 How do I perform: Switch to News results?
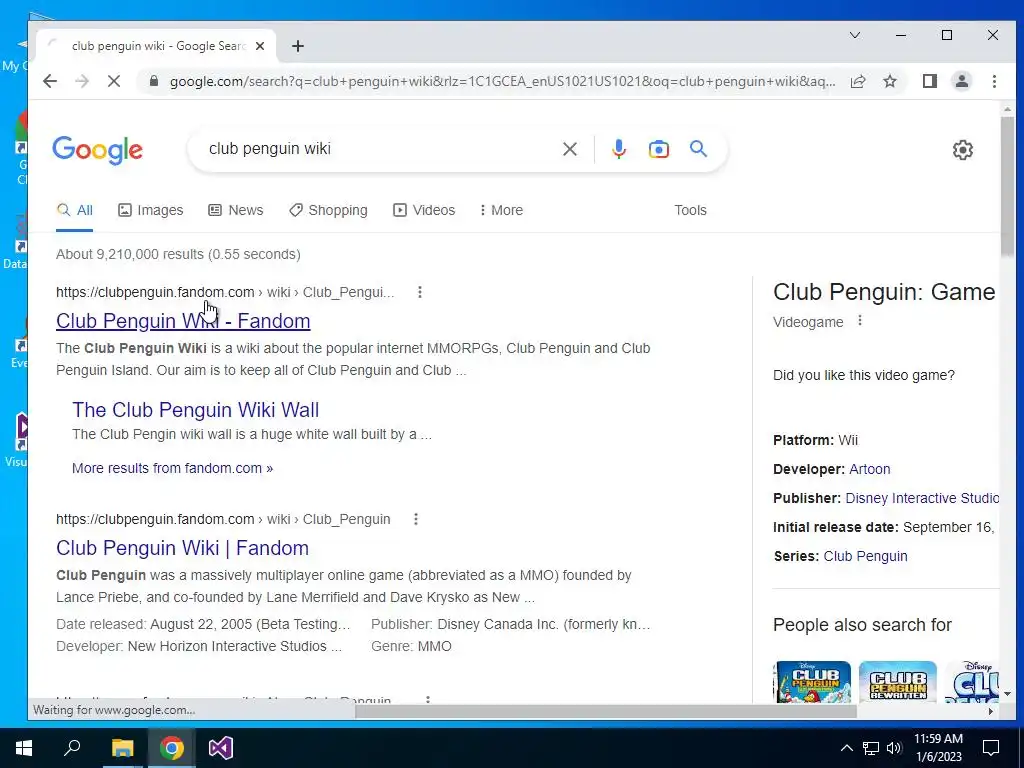pyautogui.click(x=236, y=210)
